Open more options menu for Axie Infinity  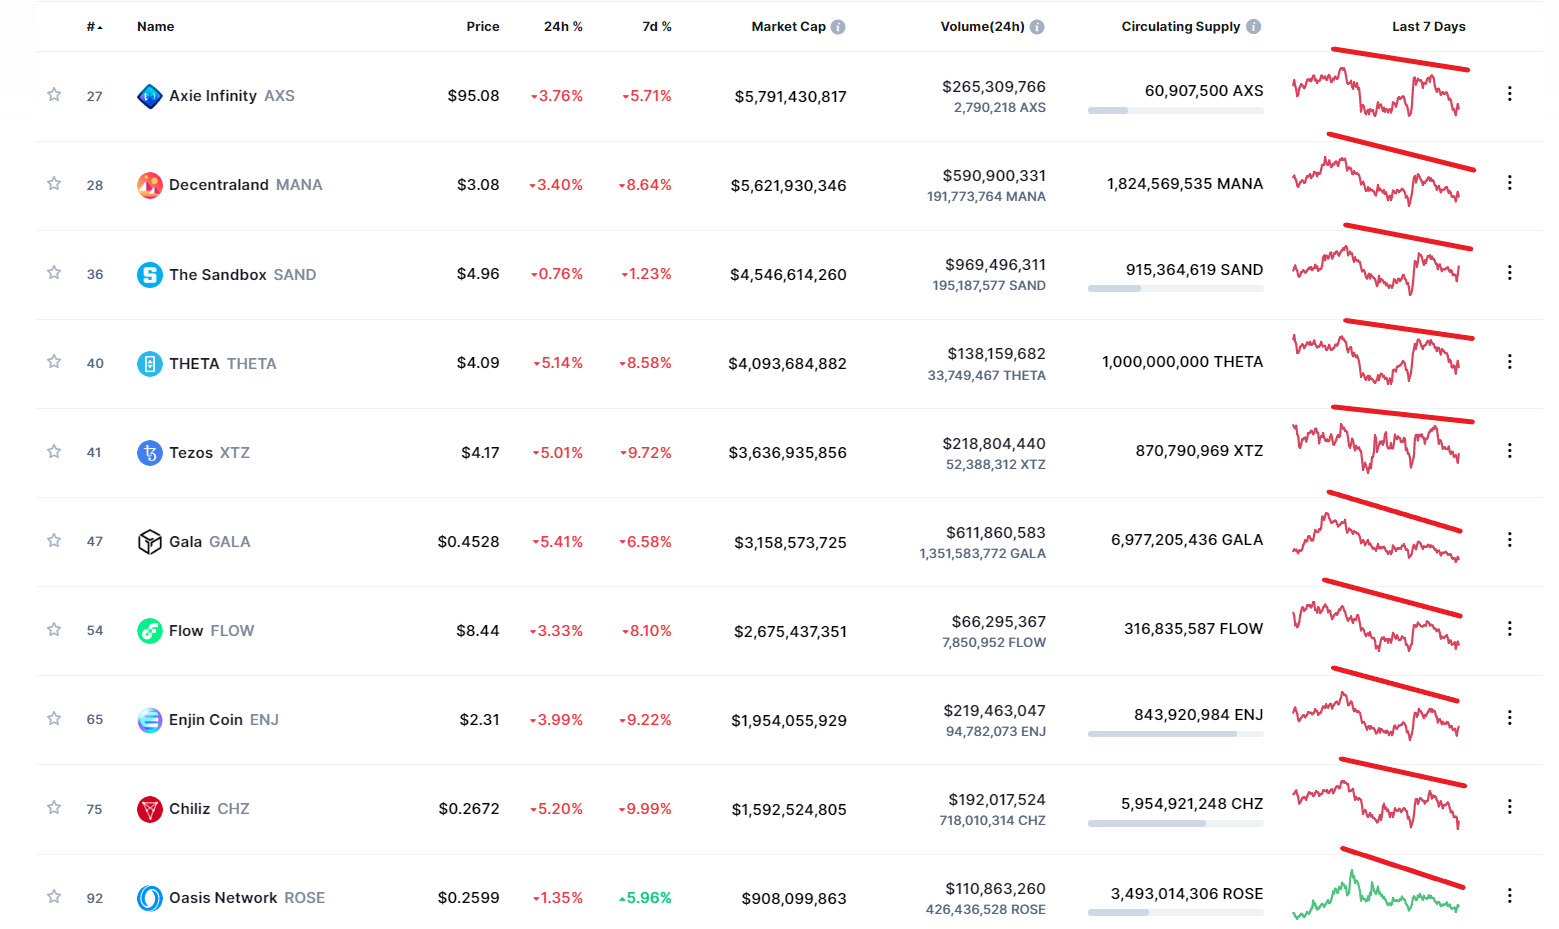pos(1509,94)
